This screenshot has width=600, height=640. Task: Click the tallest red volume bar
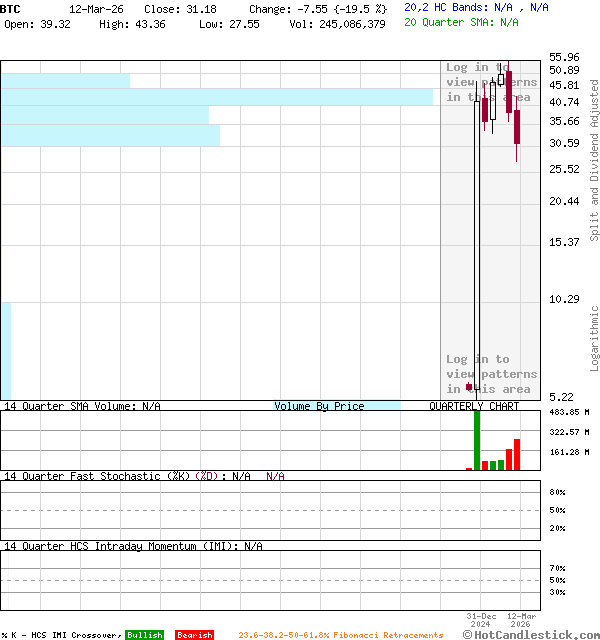click(517, 454)
